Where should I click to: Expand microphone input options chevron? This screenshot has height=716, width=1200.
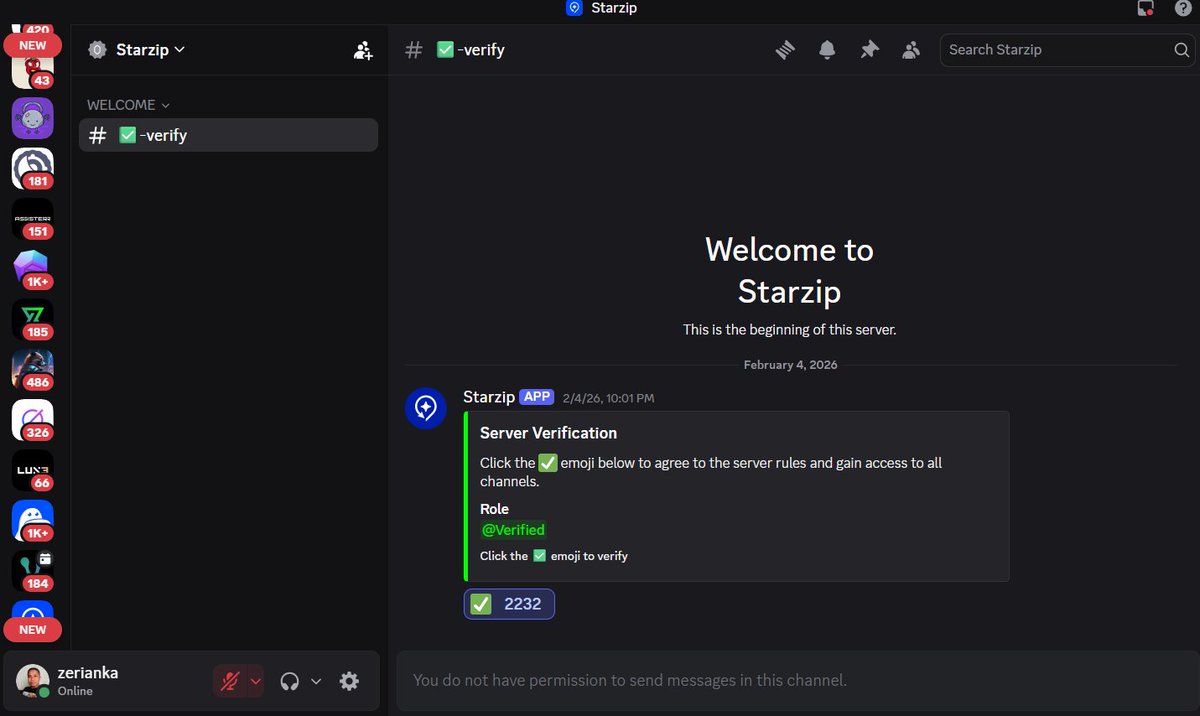tap(255, 681)
